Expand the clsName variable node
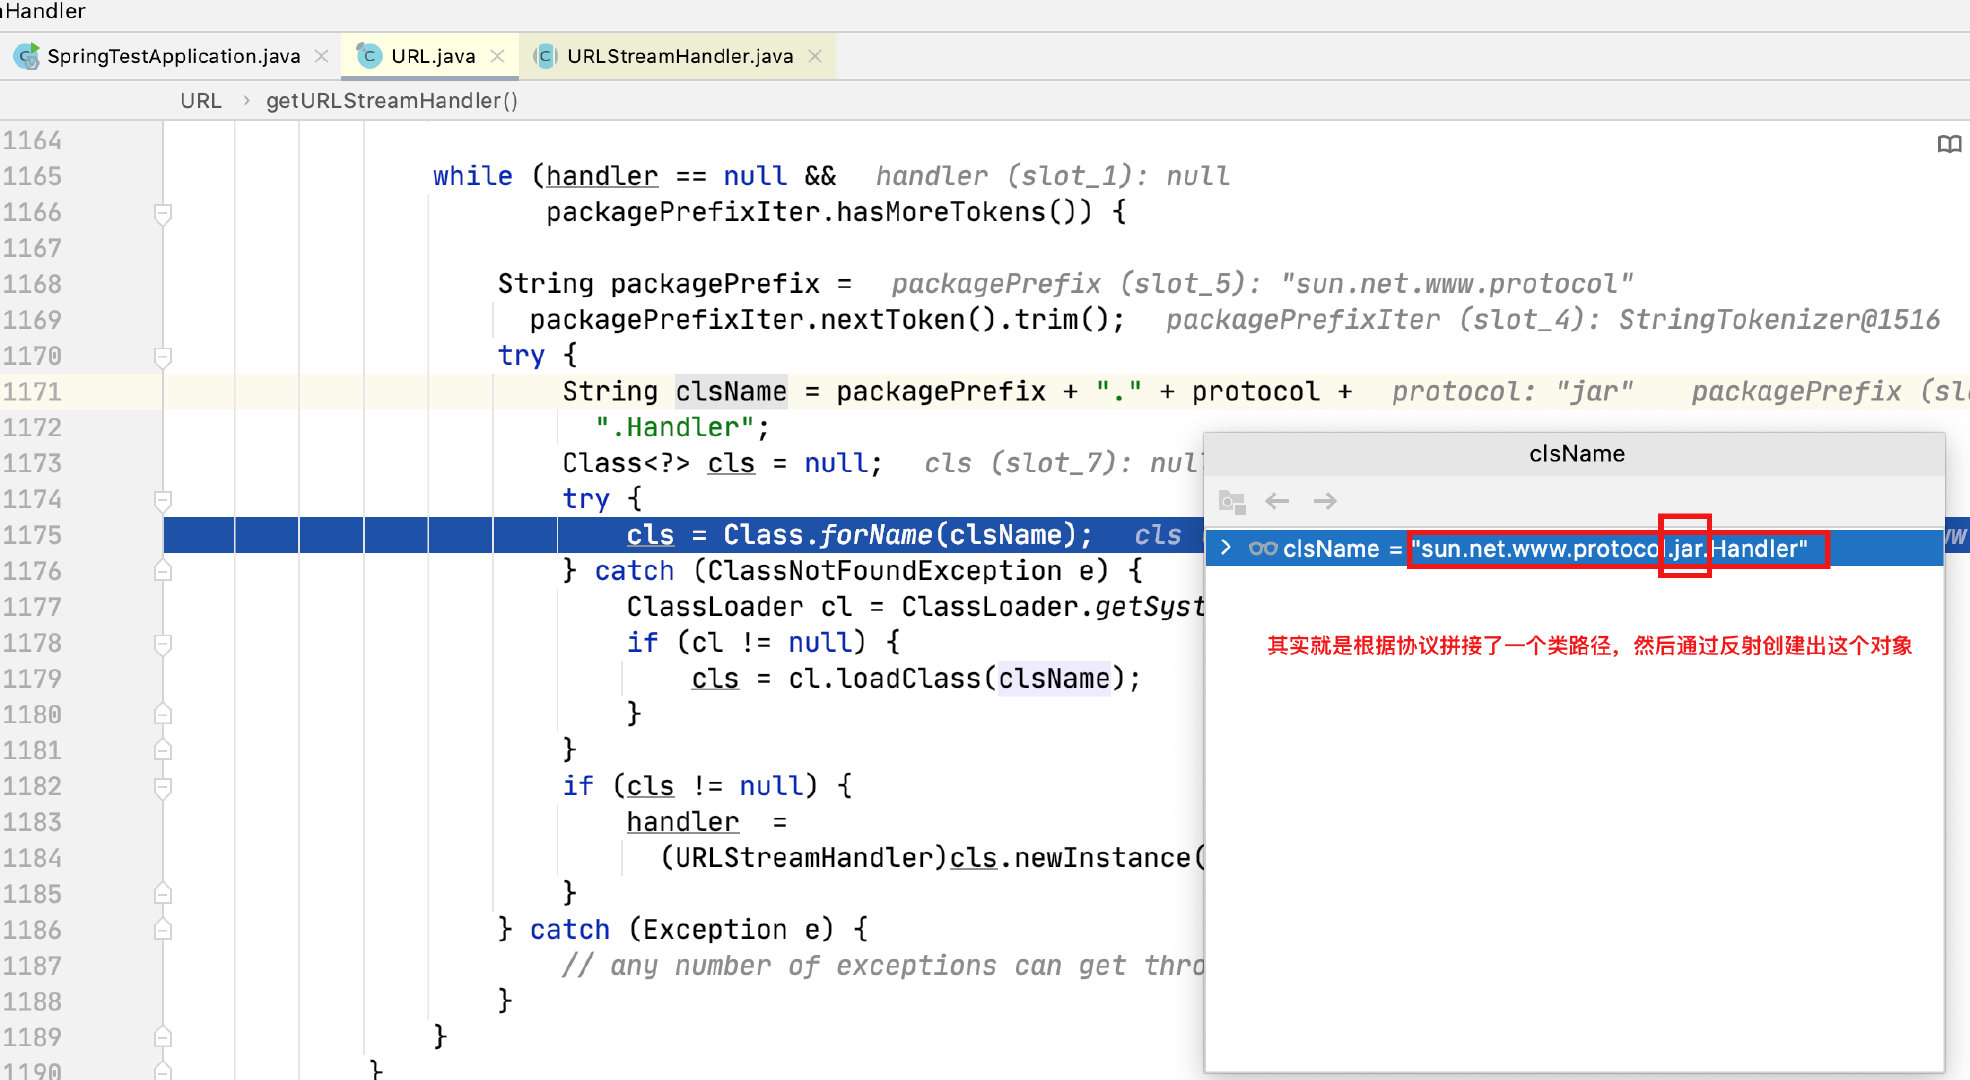 click(x=1226, y=548)
